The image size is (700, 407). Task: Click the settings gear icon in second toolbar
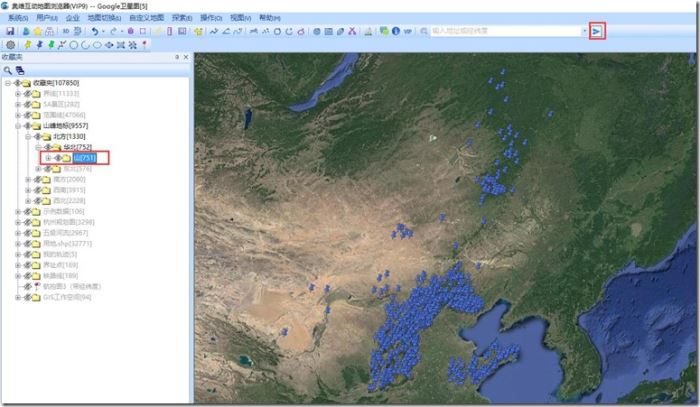10,45
